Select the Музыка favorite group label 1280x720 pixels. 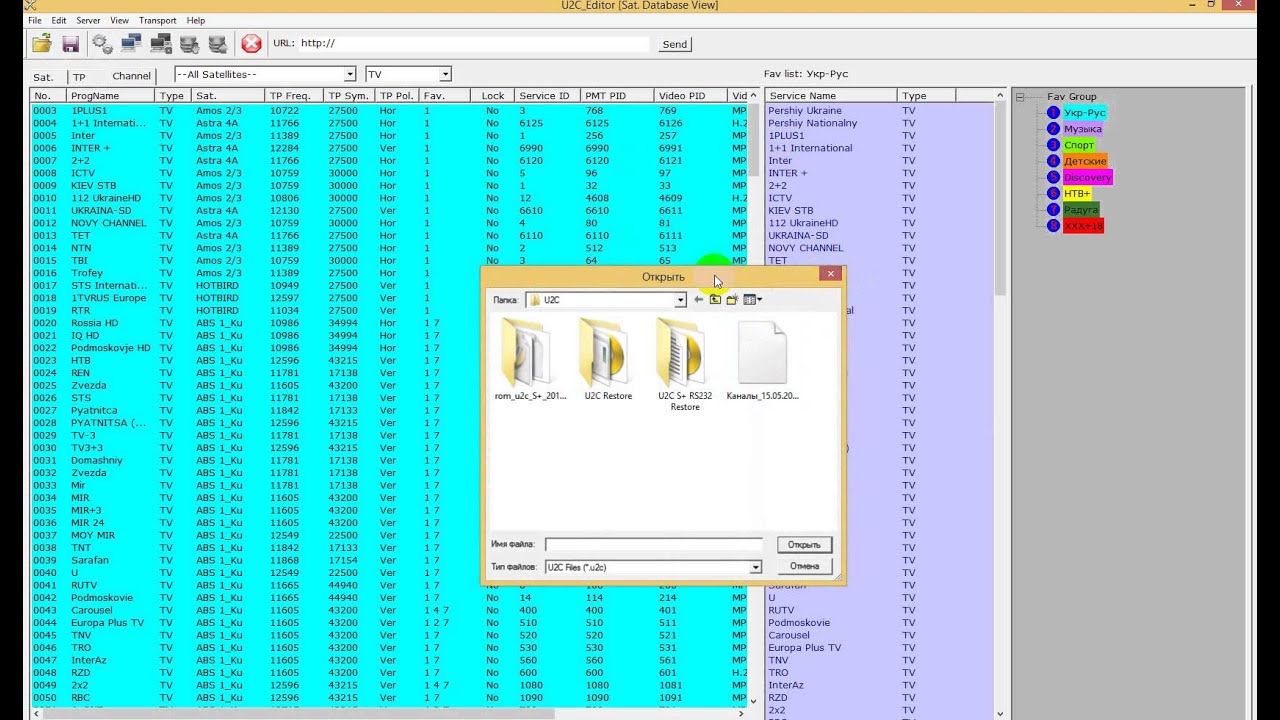(x=1082, y=129)
